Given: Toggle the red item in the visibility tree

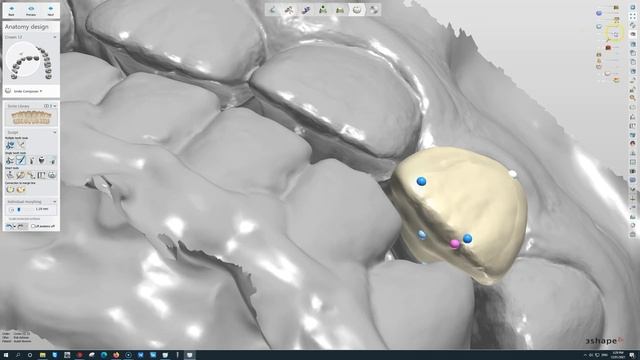Looking at the screenshot, I should [x=608, y=48].
